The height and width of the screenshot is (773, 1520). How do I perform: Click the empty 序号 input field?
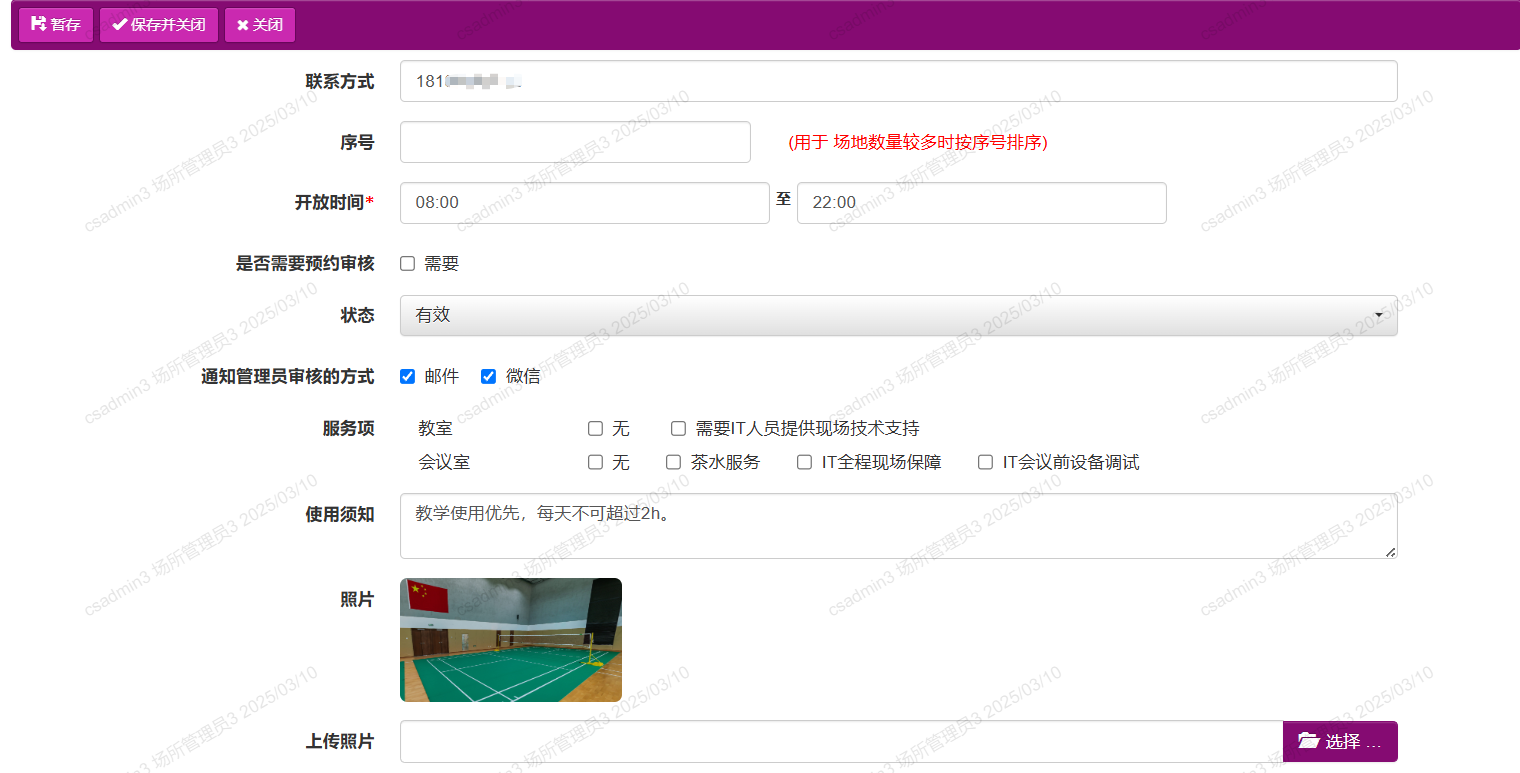coord(575,141)
